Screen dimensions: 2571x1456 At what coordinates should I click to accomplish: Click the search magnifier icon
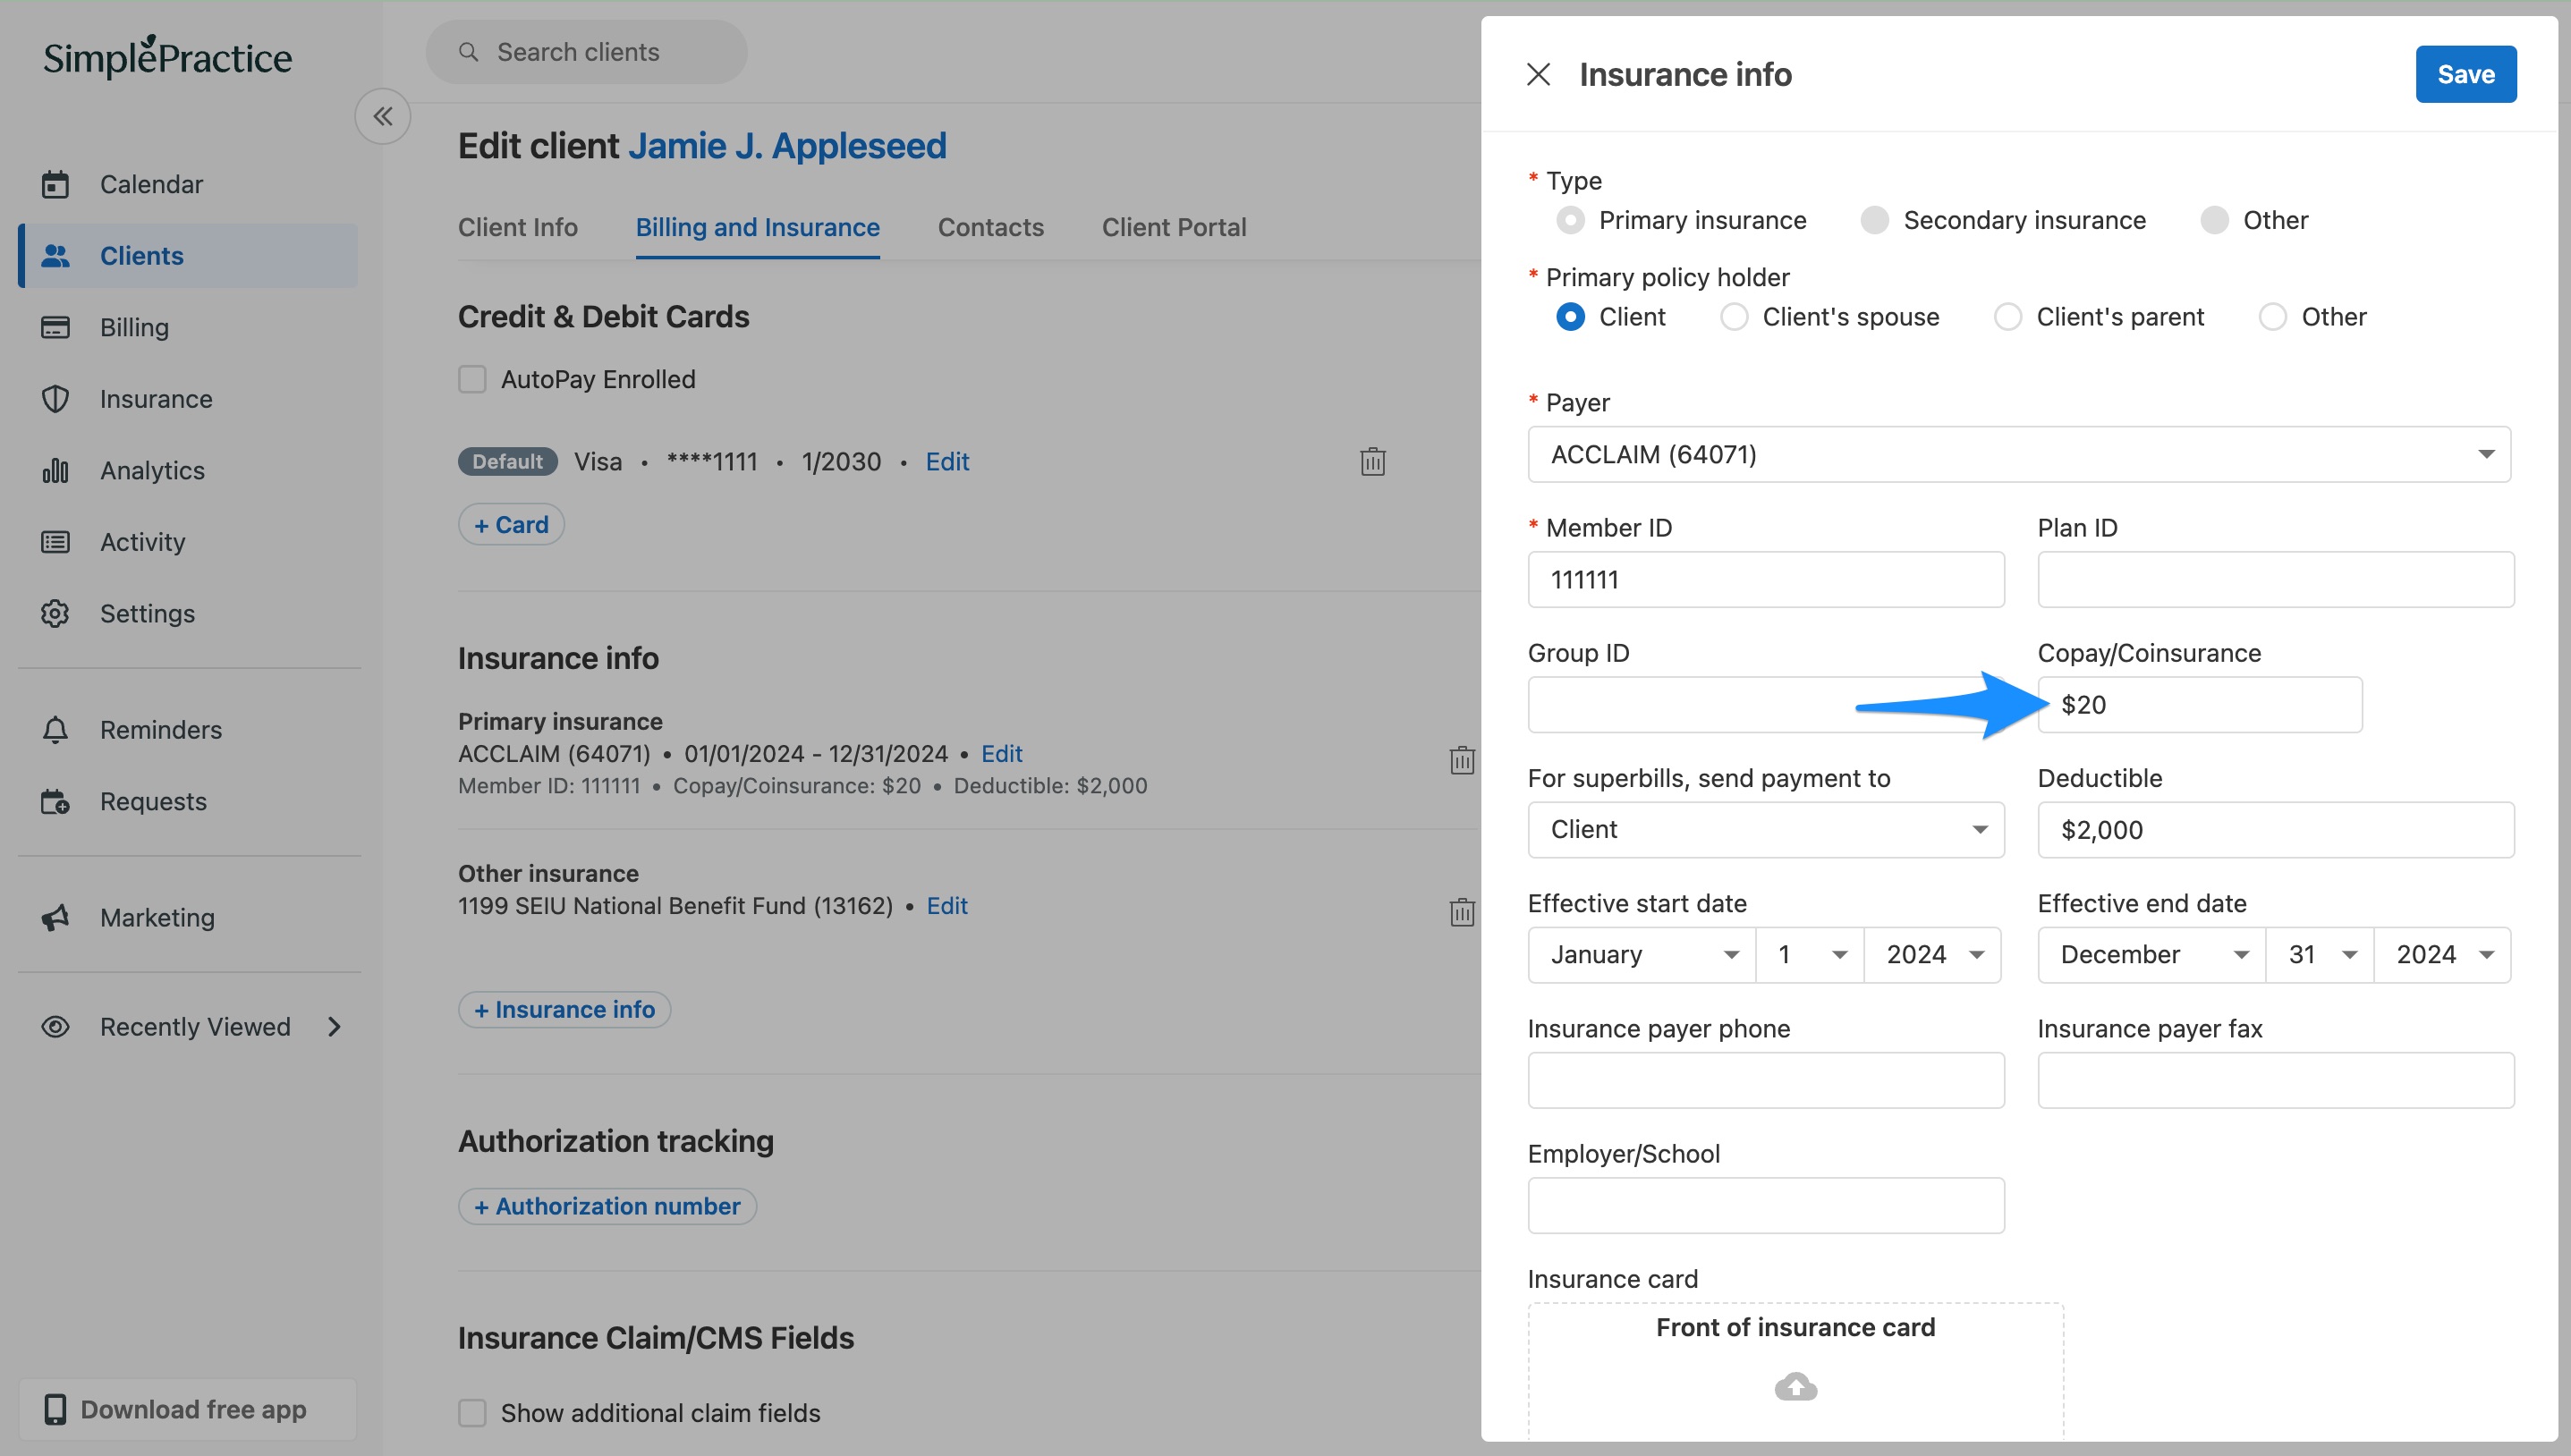click(468, 52)
